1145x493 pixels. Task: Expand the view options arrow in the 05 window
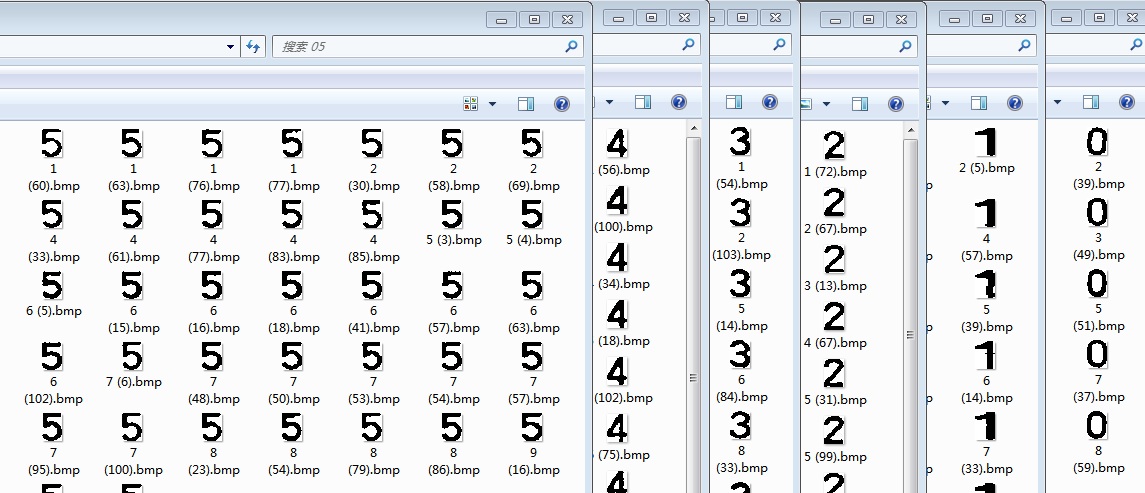click(x=492, y=104)
